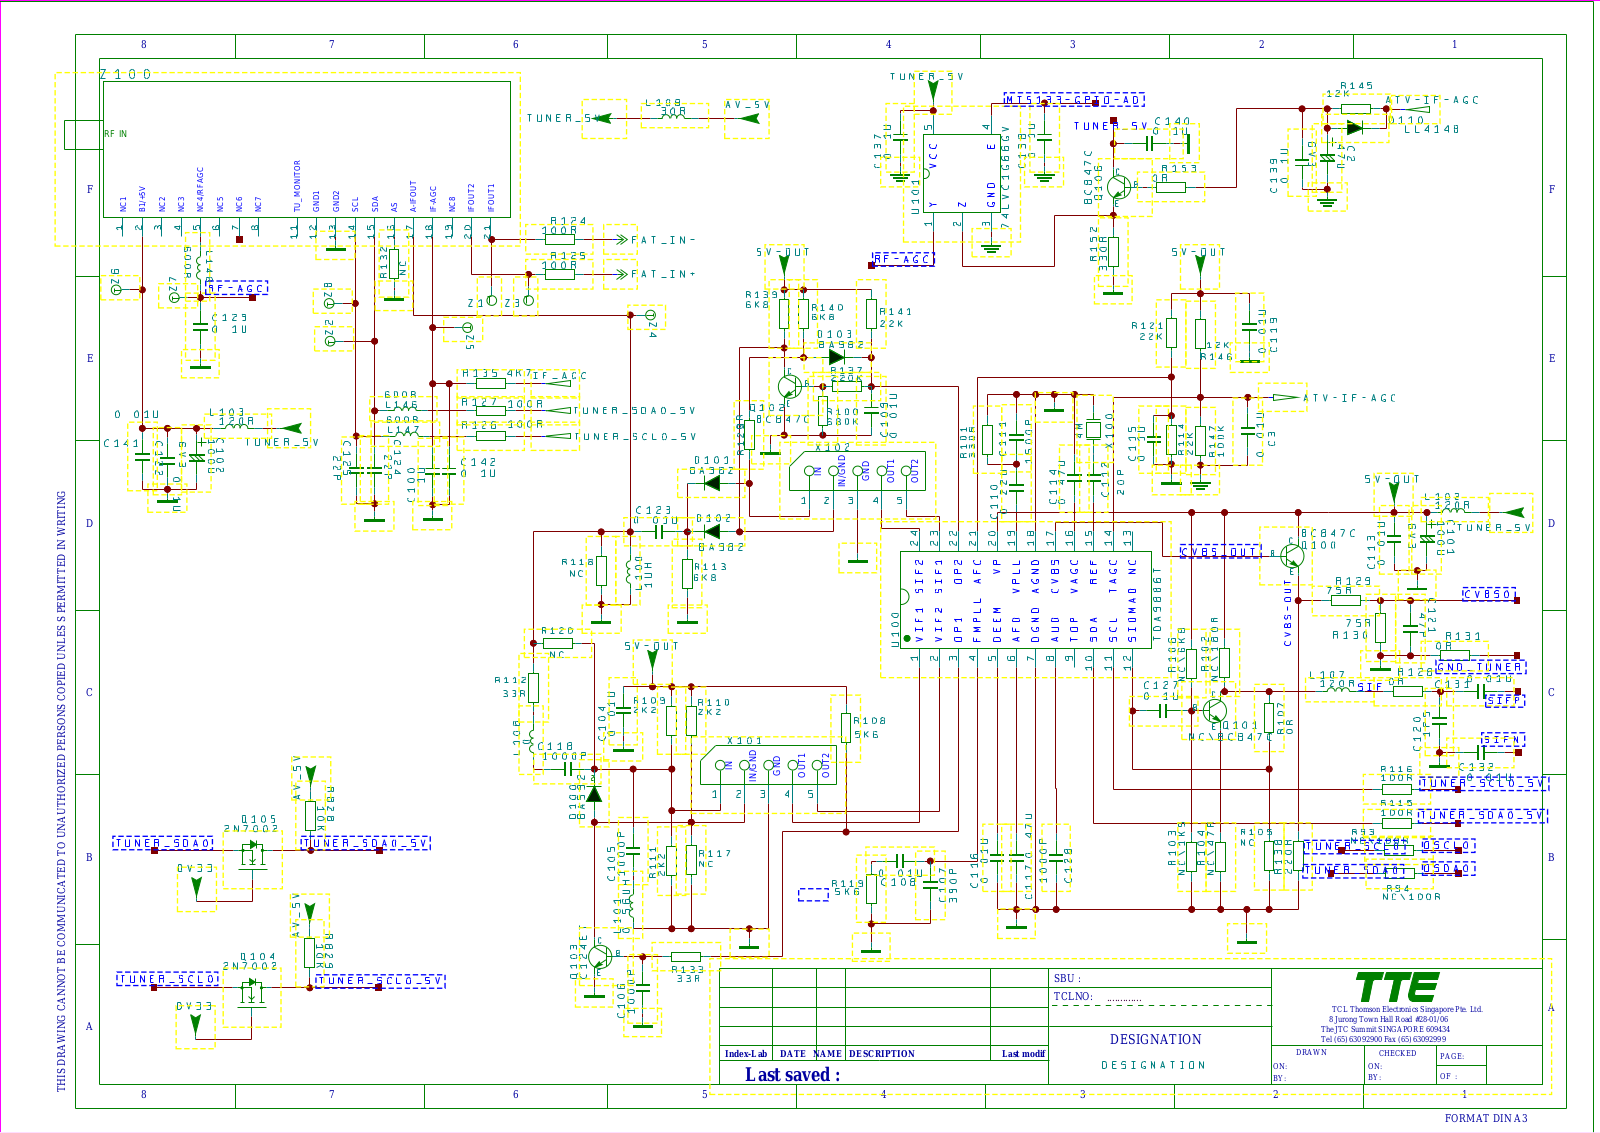Select the R125 resistor symbol
The width and height of the screenshot is (1600, 1133).
(x=560, y=274)
